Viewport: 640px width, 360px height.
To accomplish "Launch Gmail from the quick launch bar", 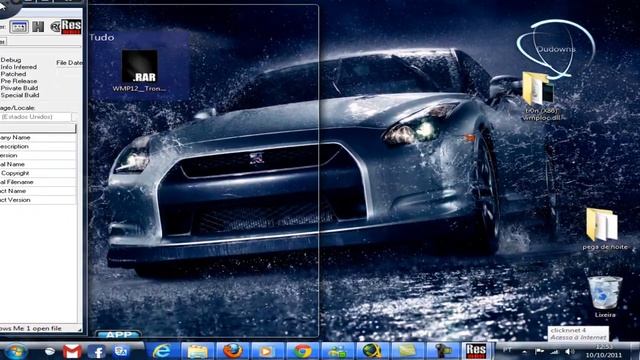I will point(72,351).
